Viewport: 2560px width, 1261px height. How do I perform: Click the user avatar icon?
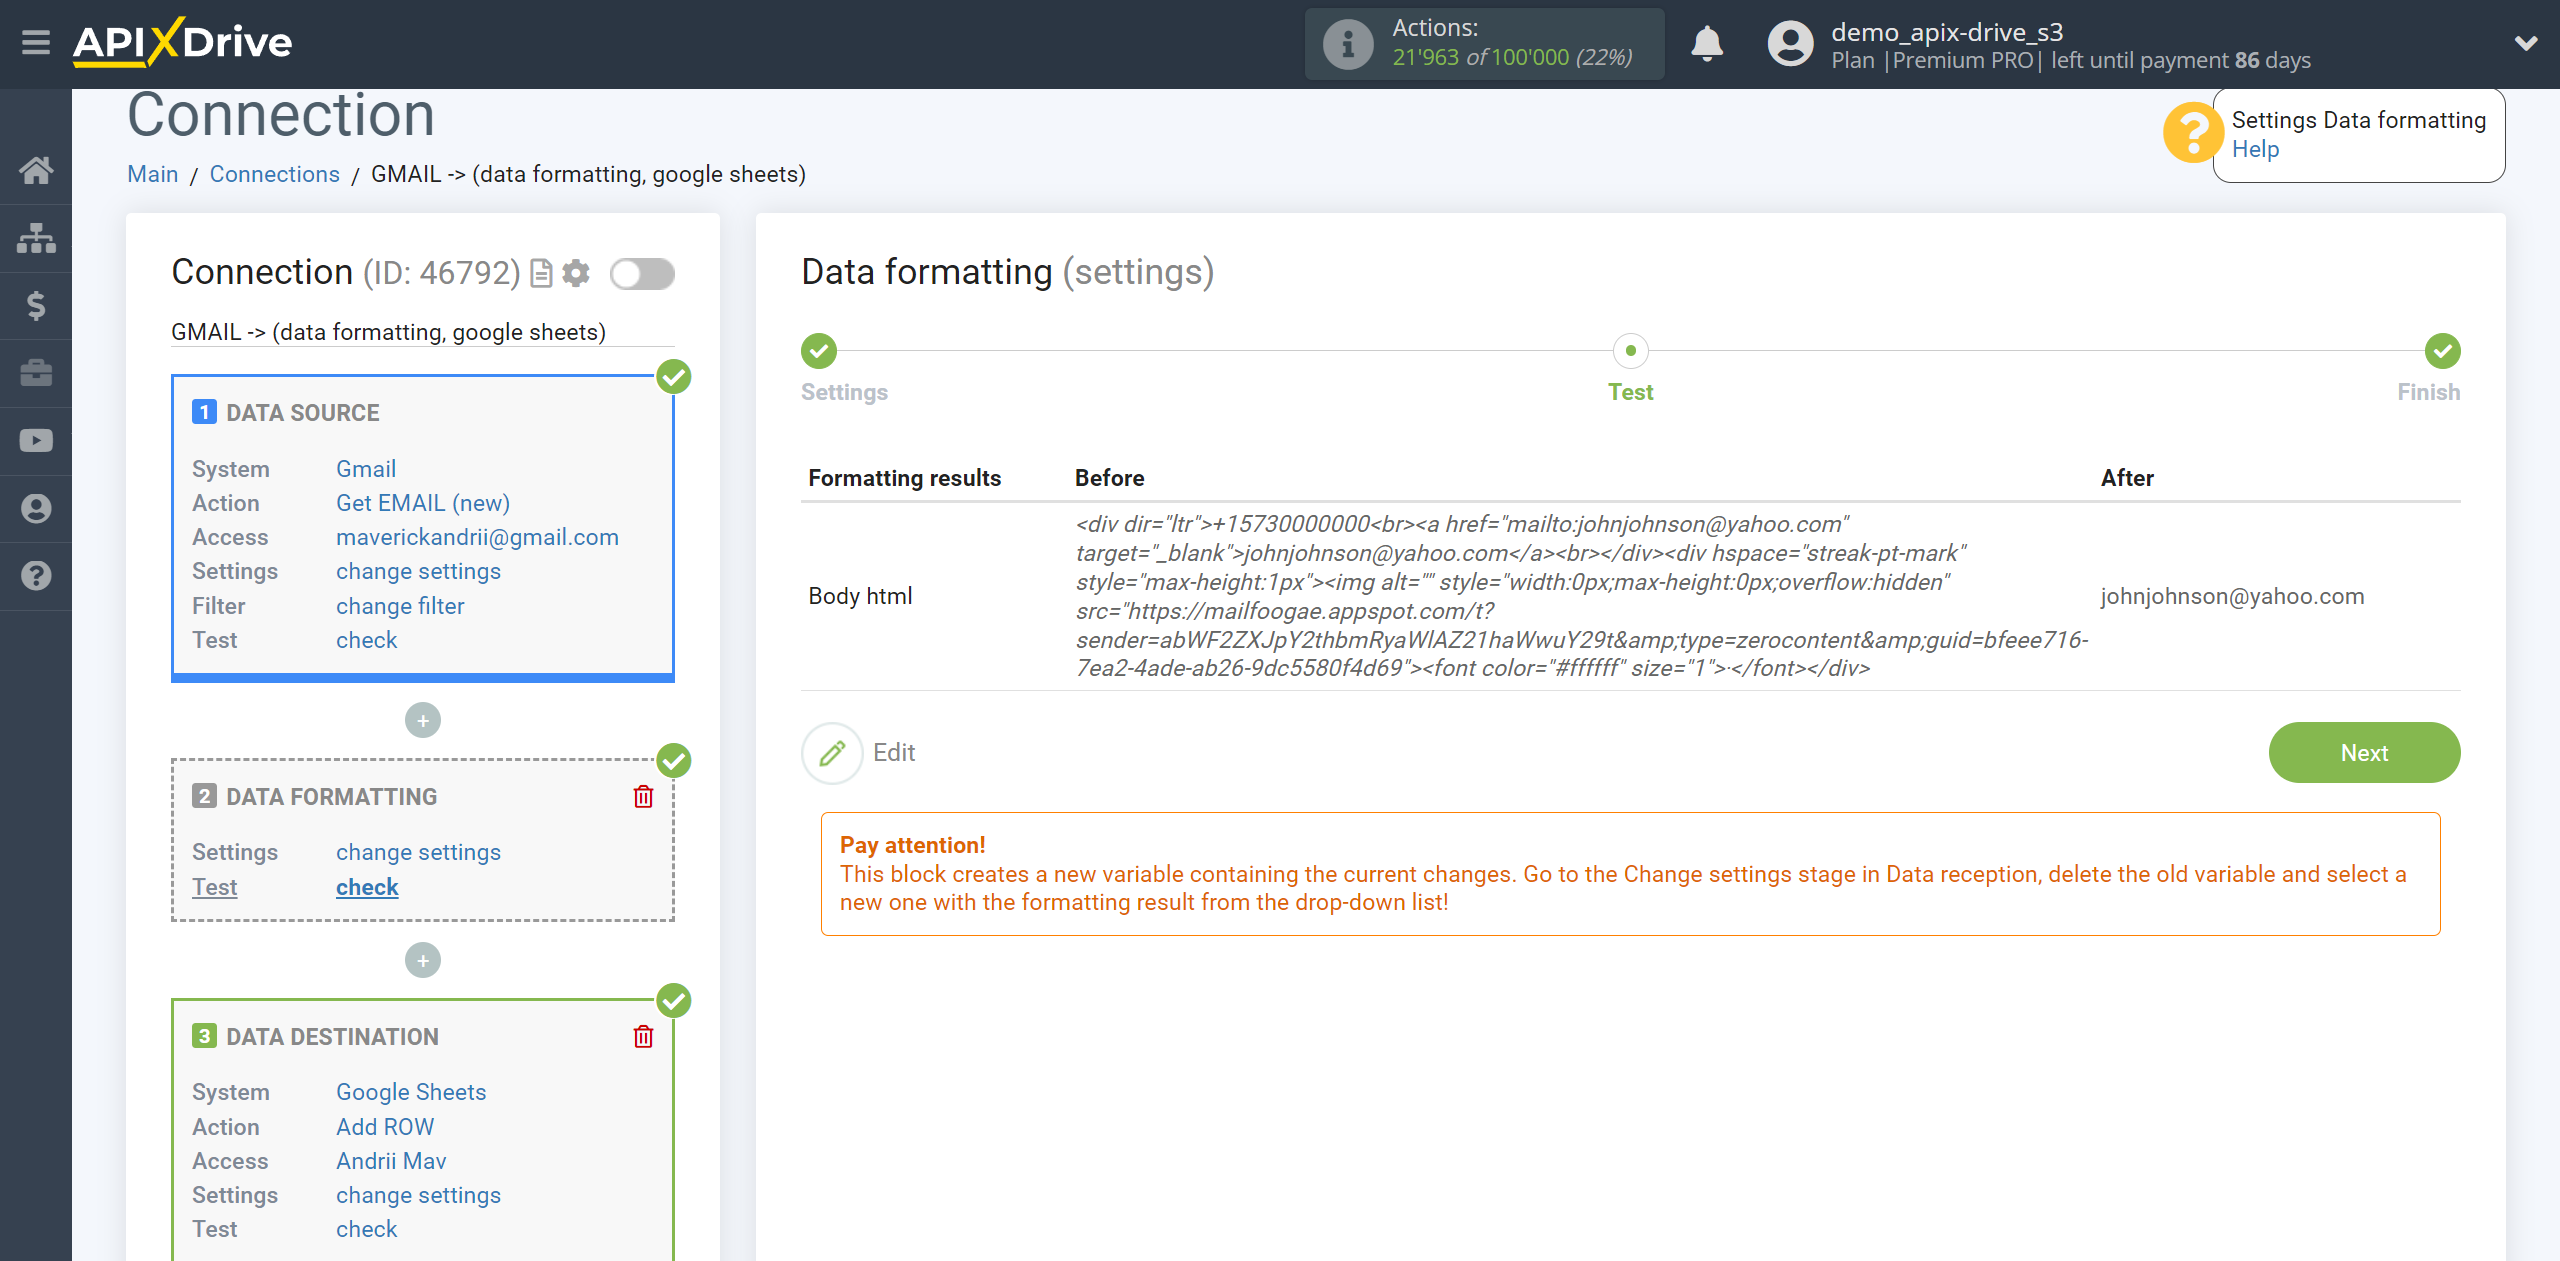[x=1790, y=44]
